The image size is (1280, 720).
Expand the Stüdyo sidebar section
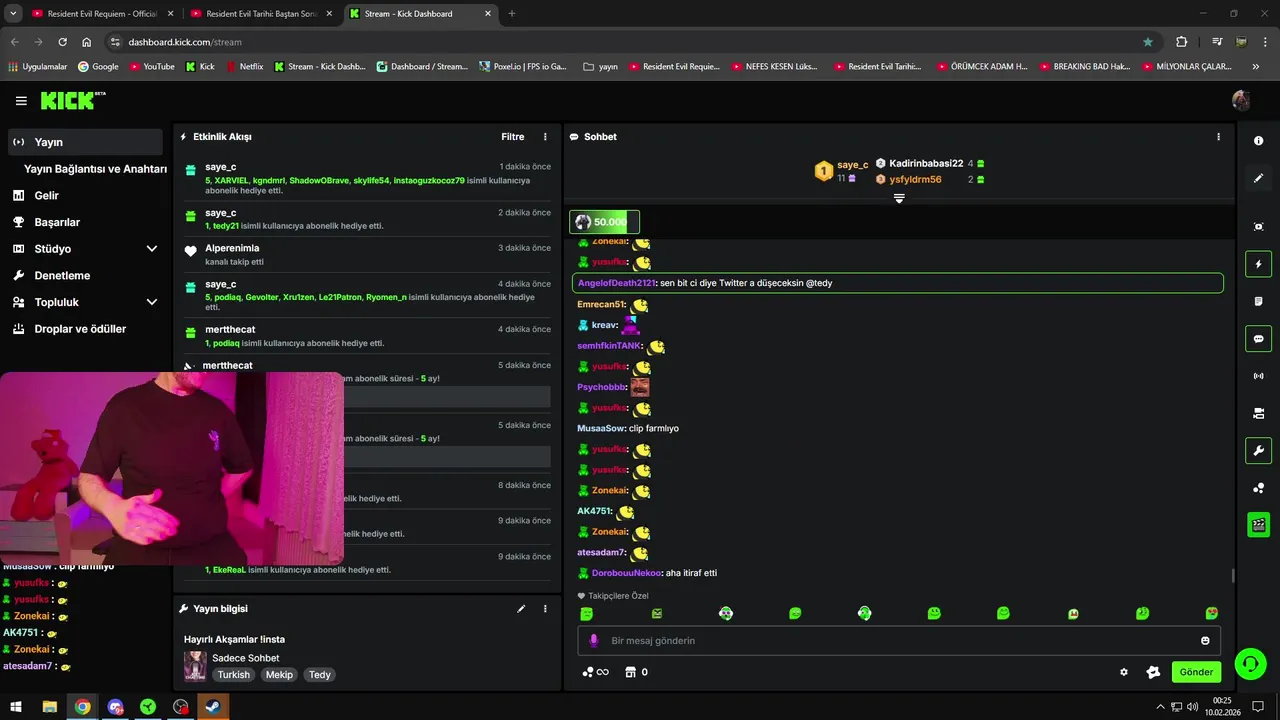pos(152,249)
